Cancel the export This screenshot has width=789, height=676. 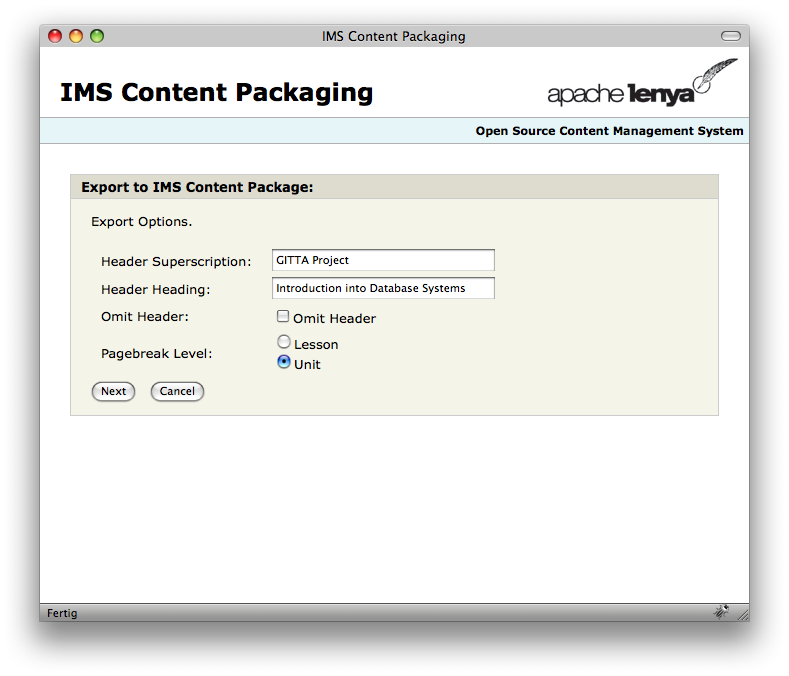pos(177,391)
